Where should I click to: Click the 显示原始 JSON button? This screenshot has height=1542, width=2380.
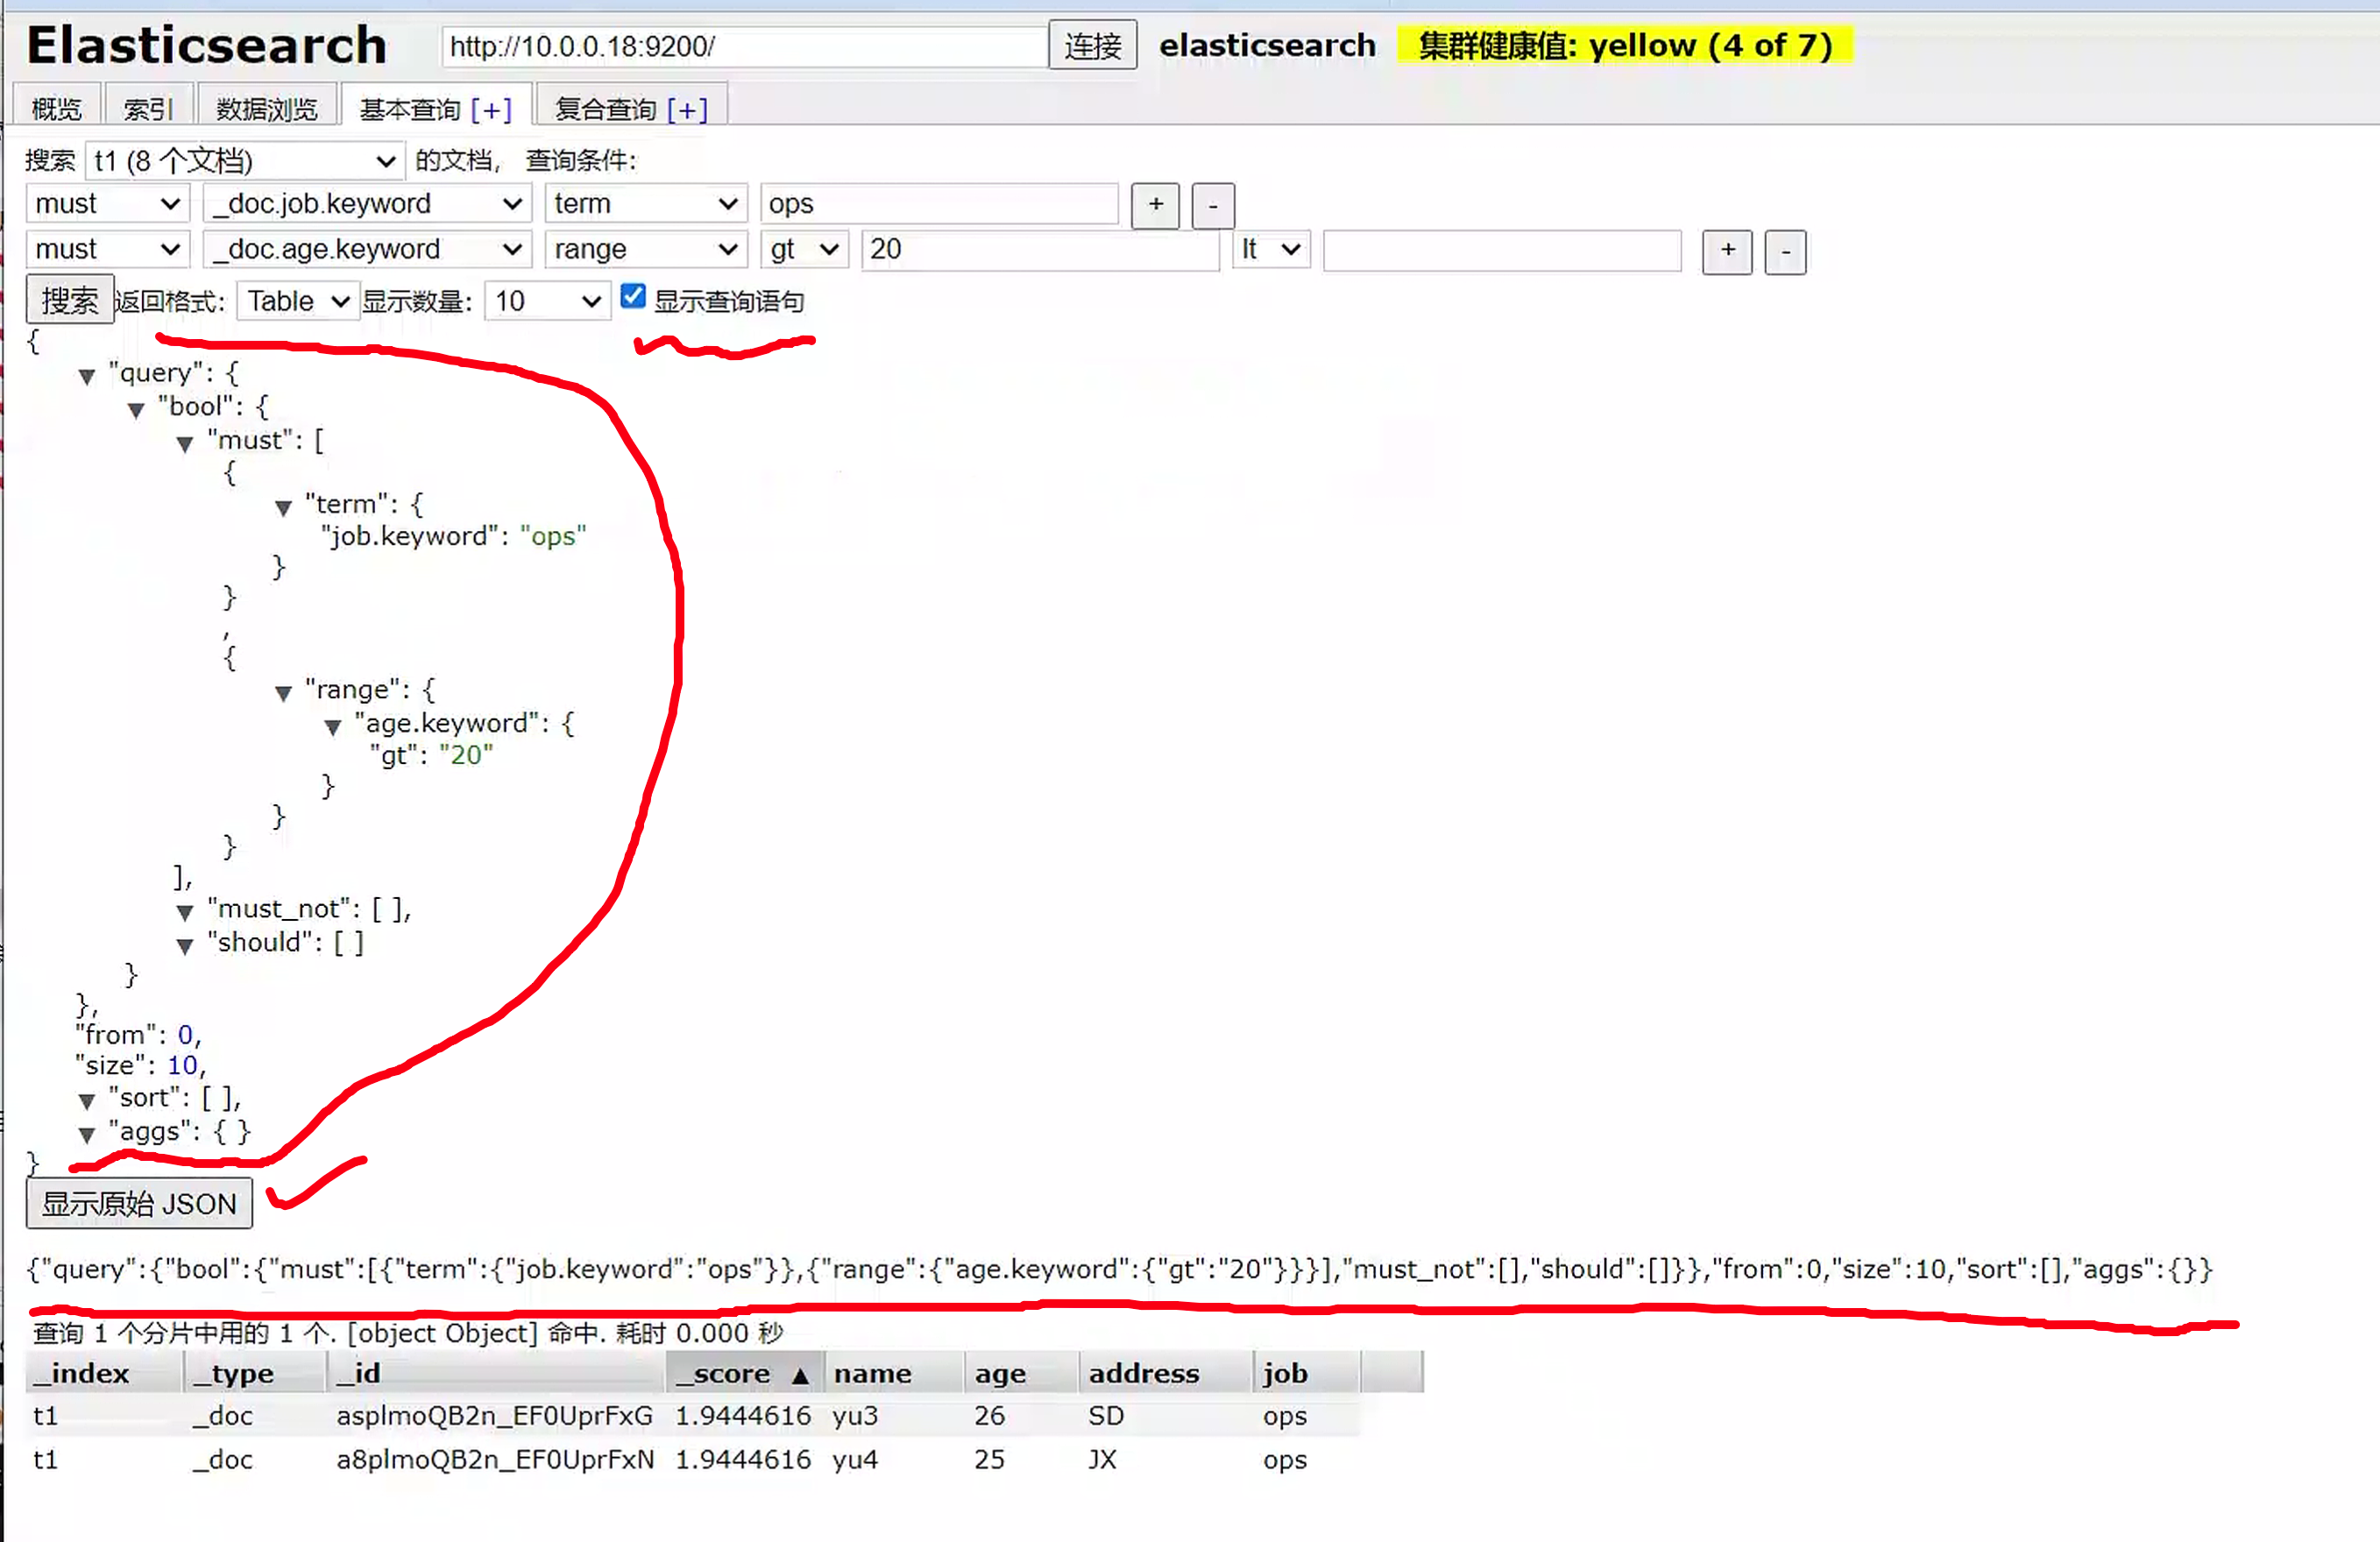click(x=139, y=1203)
